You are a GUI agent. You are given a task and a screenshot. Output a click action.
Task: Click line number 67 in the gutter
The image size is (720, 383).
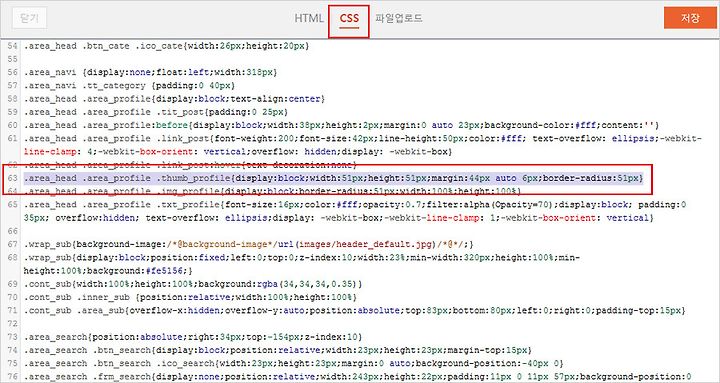[x=12, y=244]
